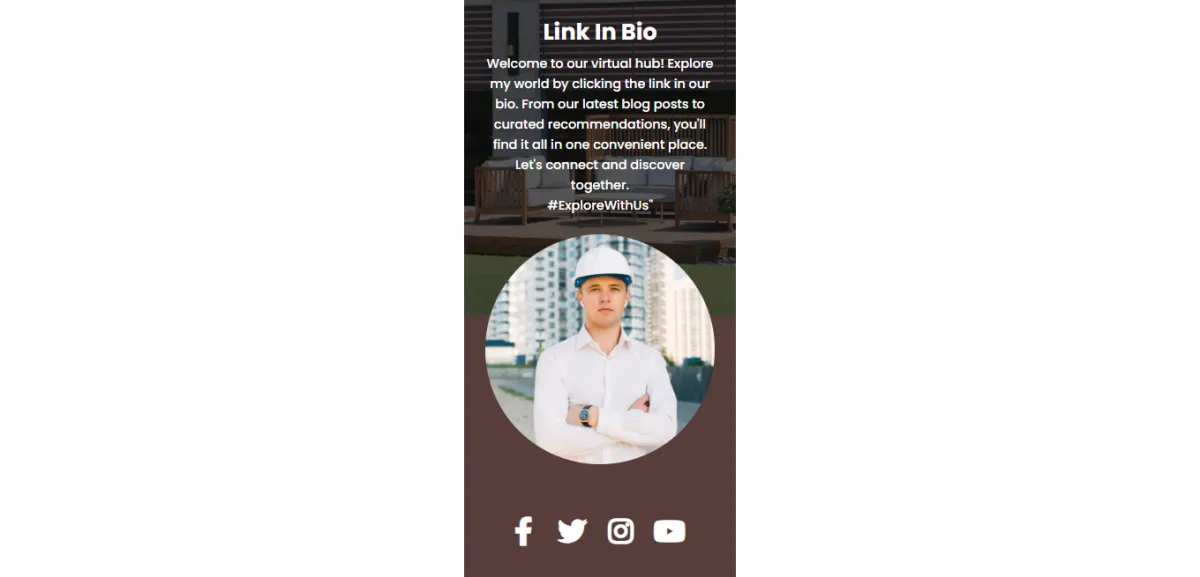Click empty white margin right of card
Screen dimensions: 1200x577
click(968, 288)
